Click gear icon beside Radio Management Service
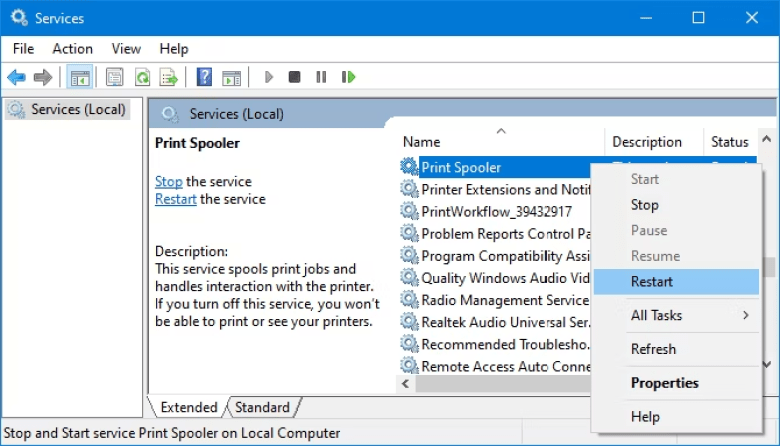 [x=409, y=299]
